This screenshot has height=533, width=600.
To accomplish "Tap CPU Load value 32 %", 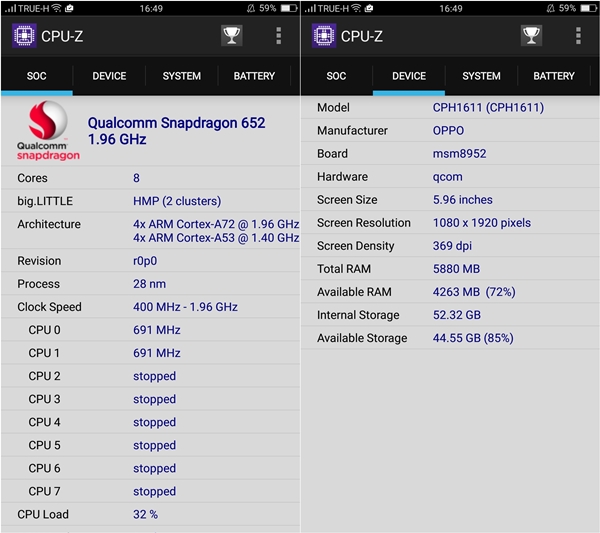I will pyautogui.click(x=145, y=514).
